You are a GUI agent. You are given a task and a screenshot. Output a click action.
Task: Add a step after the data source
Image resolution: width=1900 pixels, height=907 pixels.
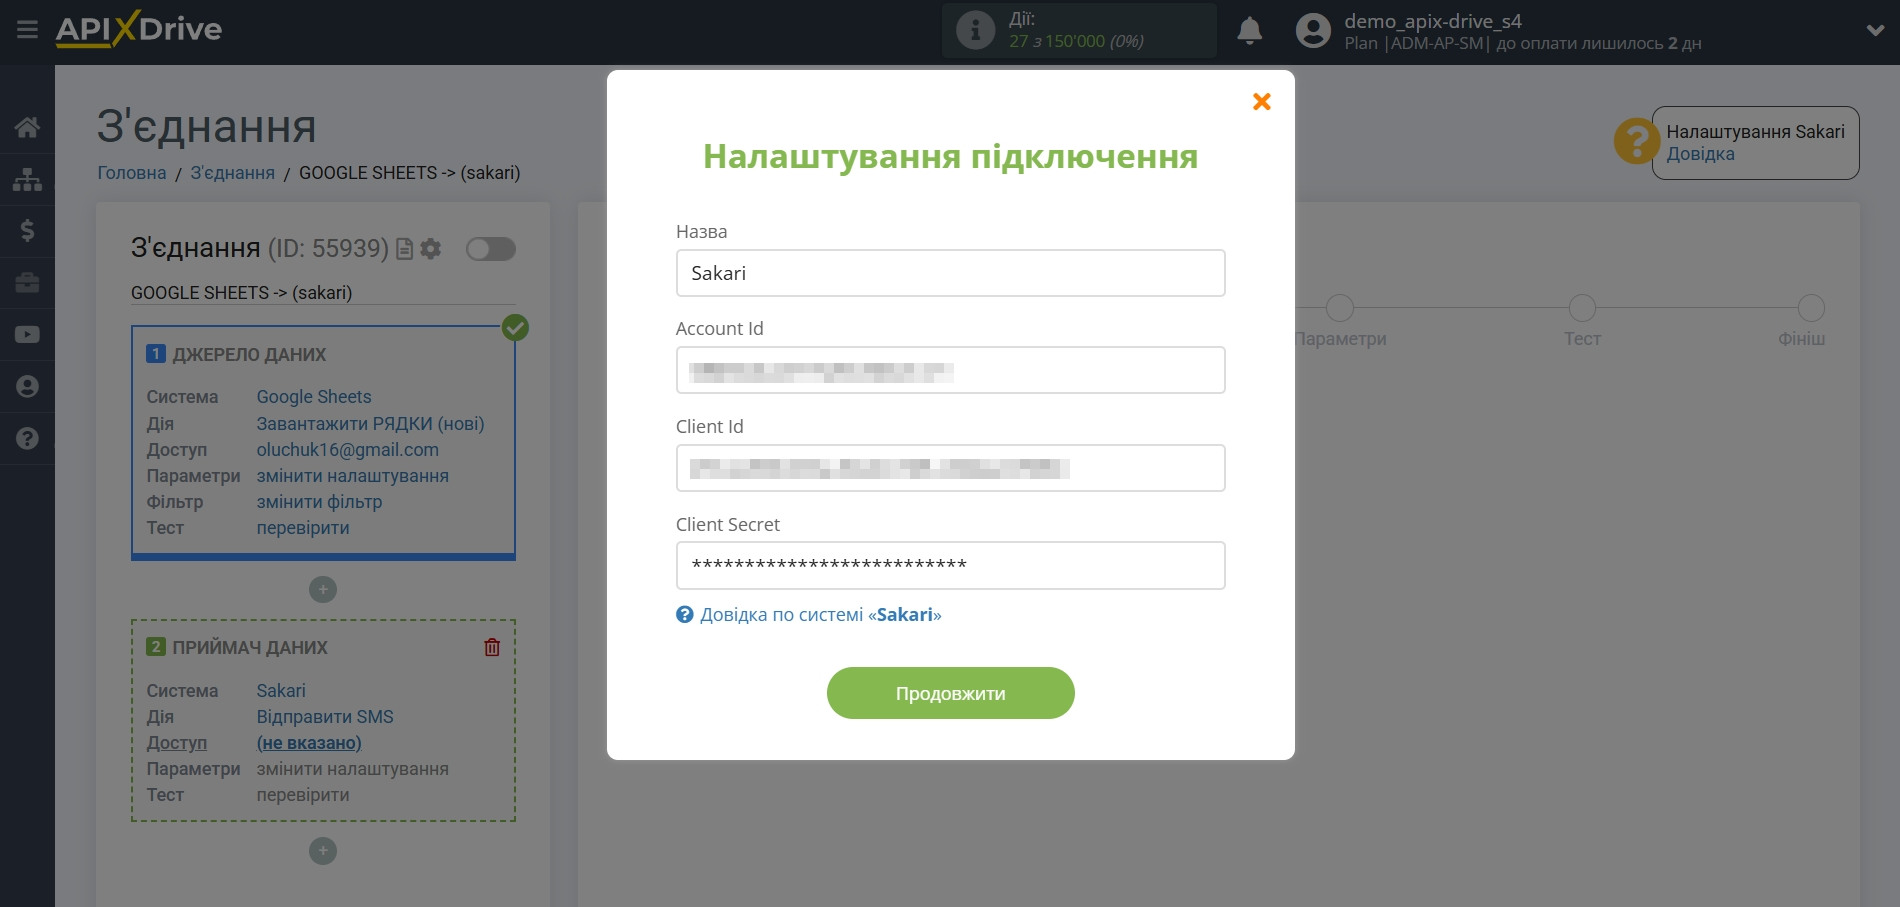coord(323,590)
